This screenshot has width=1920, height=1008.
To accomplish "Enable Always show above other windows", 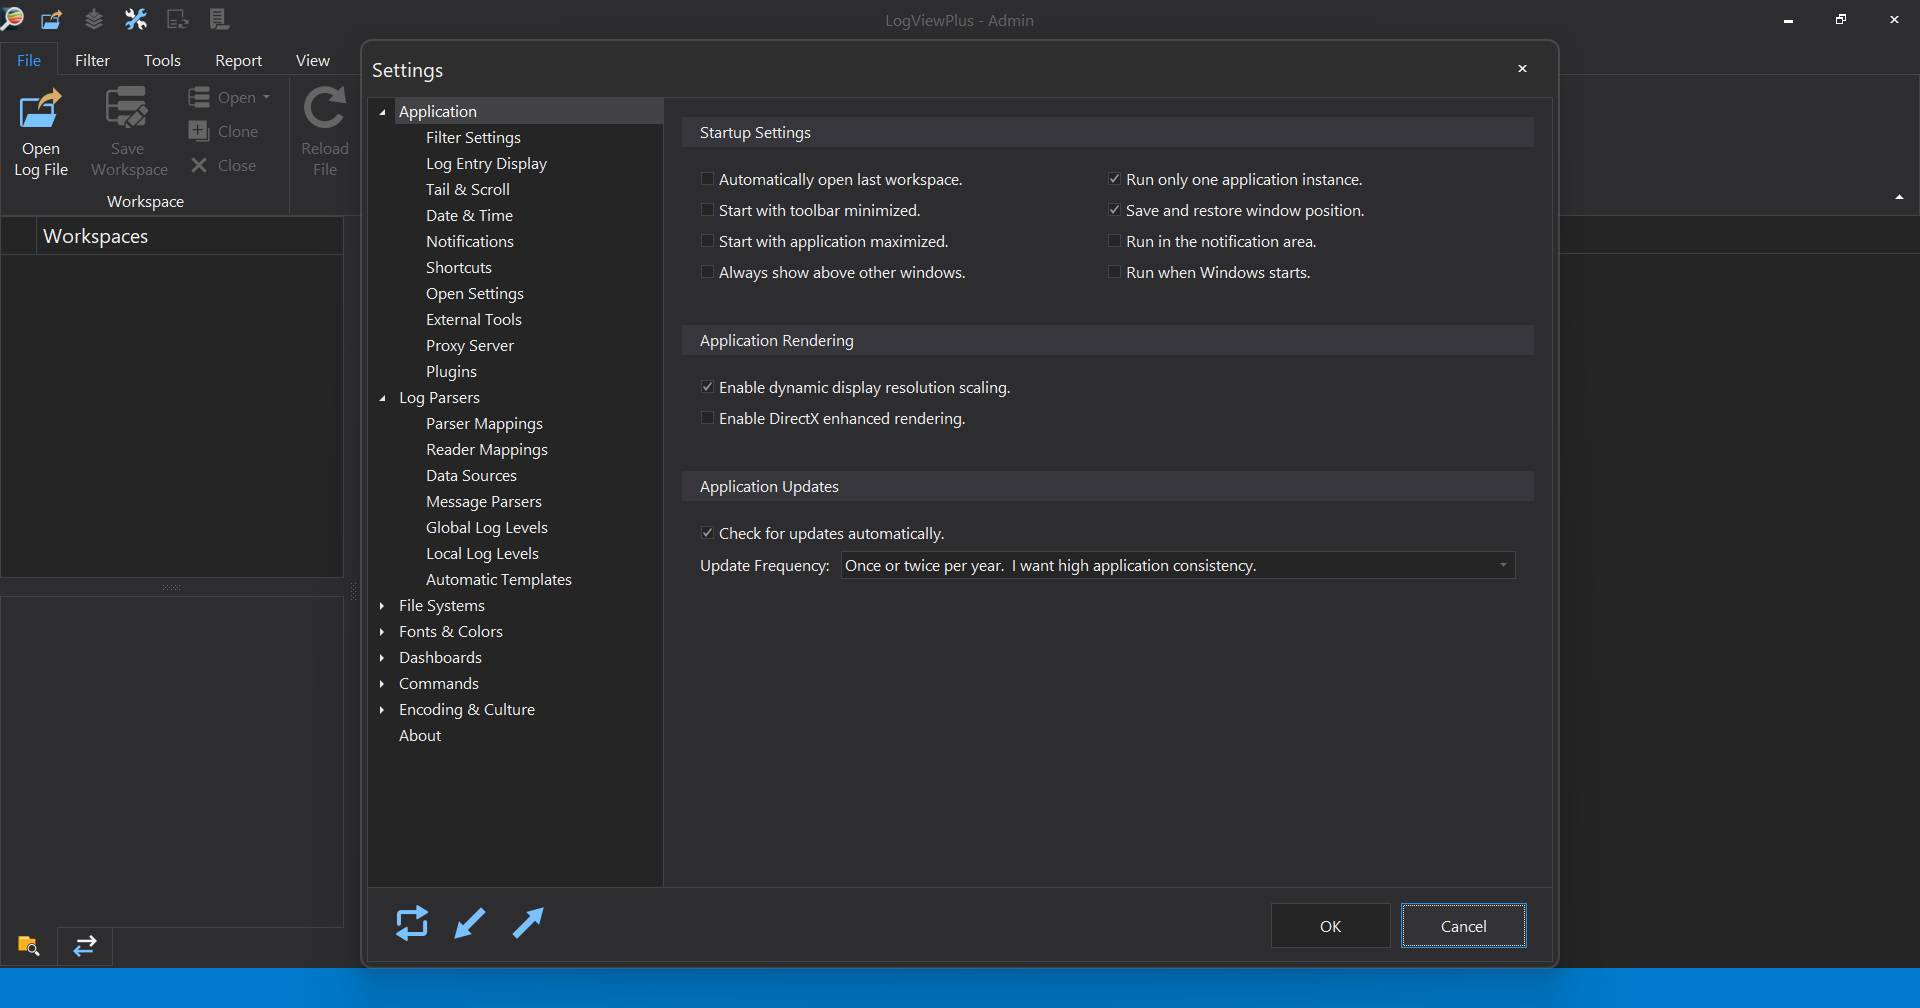I will click(x=707, y=272).
